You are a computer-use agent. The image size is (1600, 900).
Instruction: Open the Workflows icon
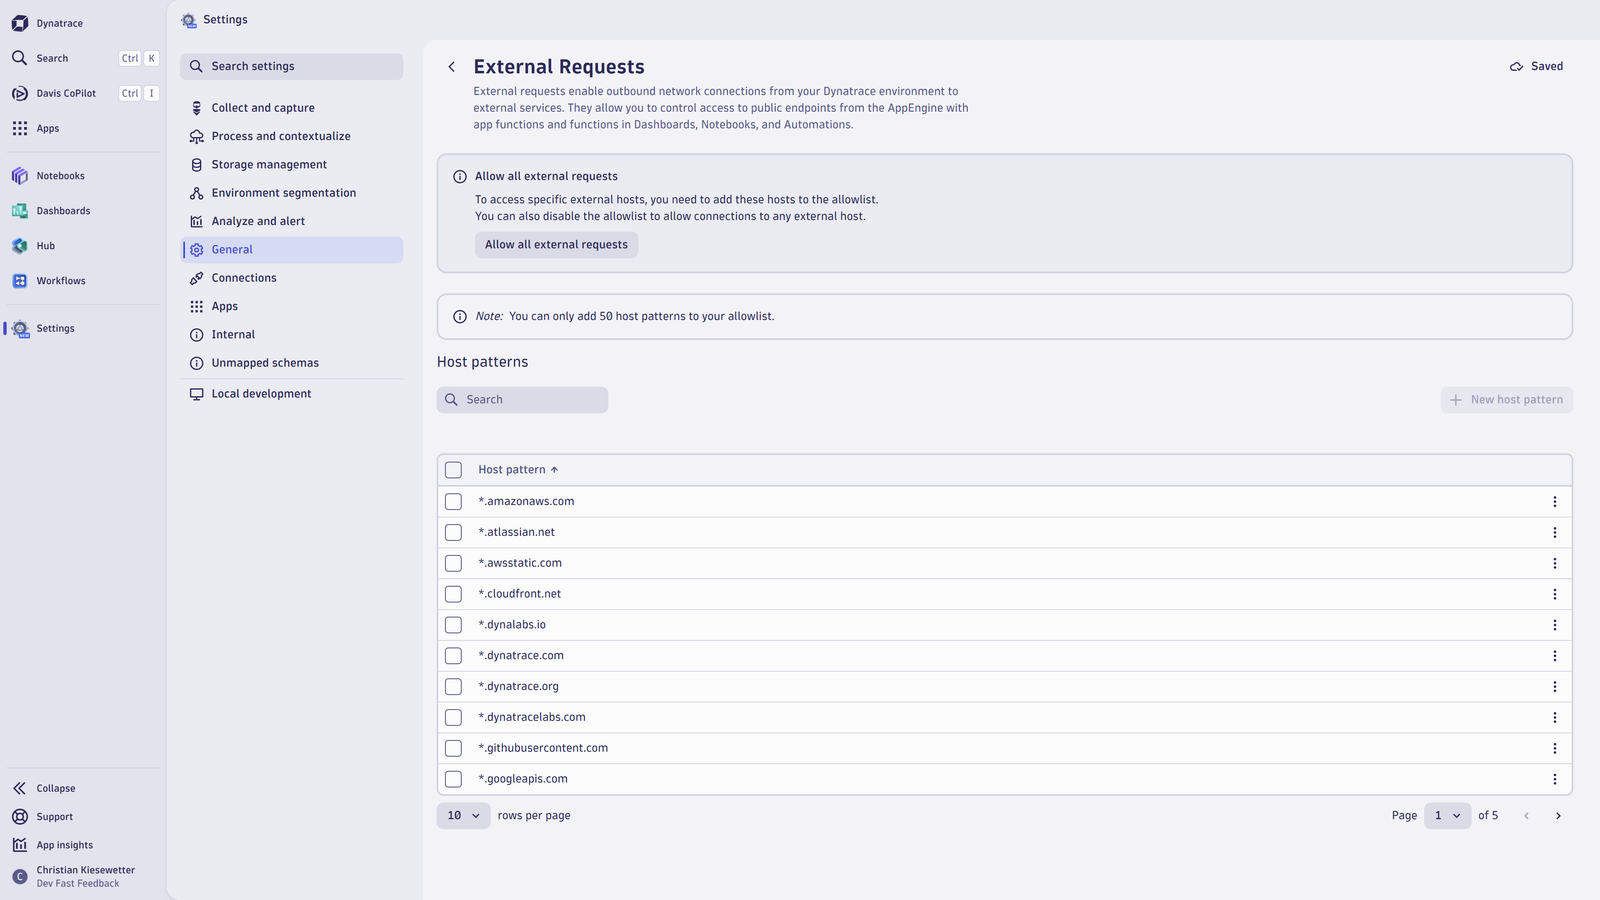(20, 281)
